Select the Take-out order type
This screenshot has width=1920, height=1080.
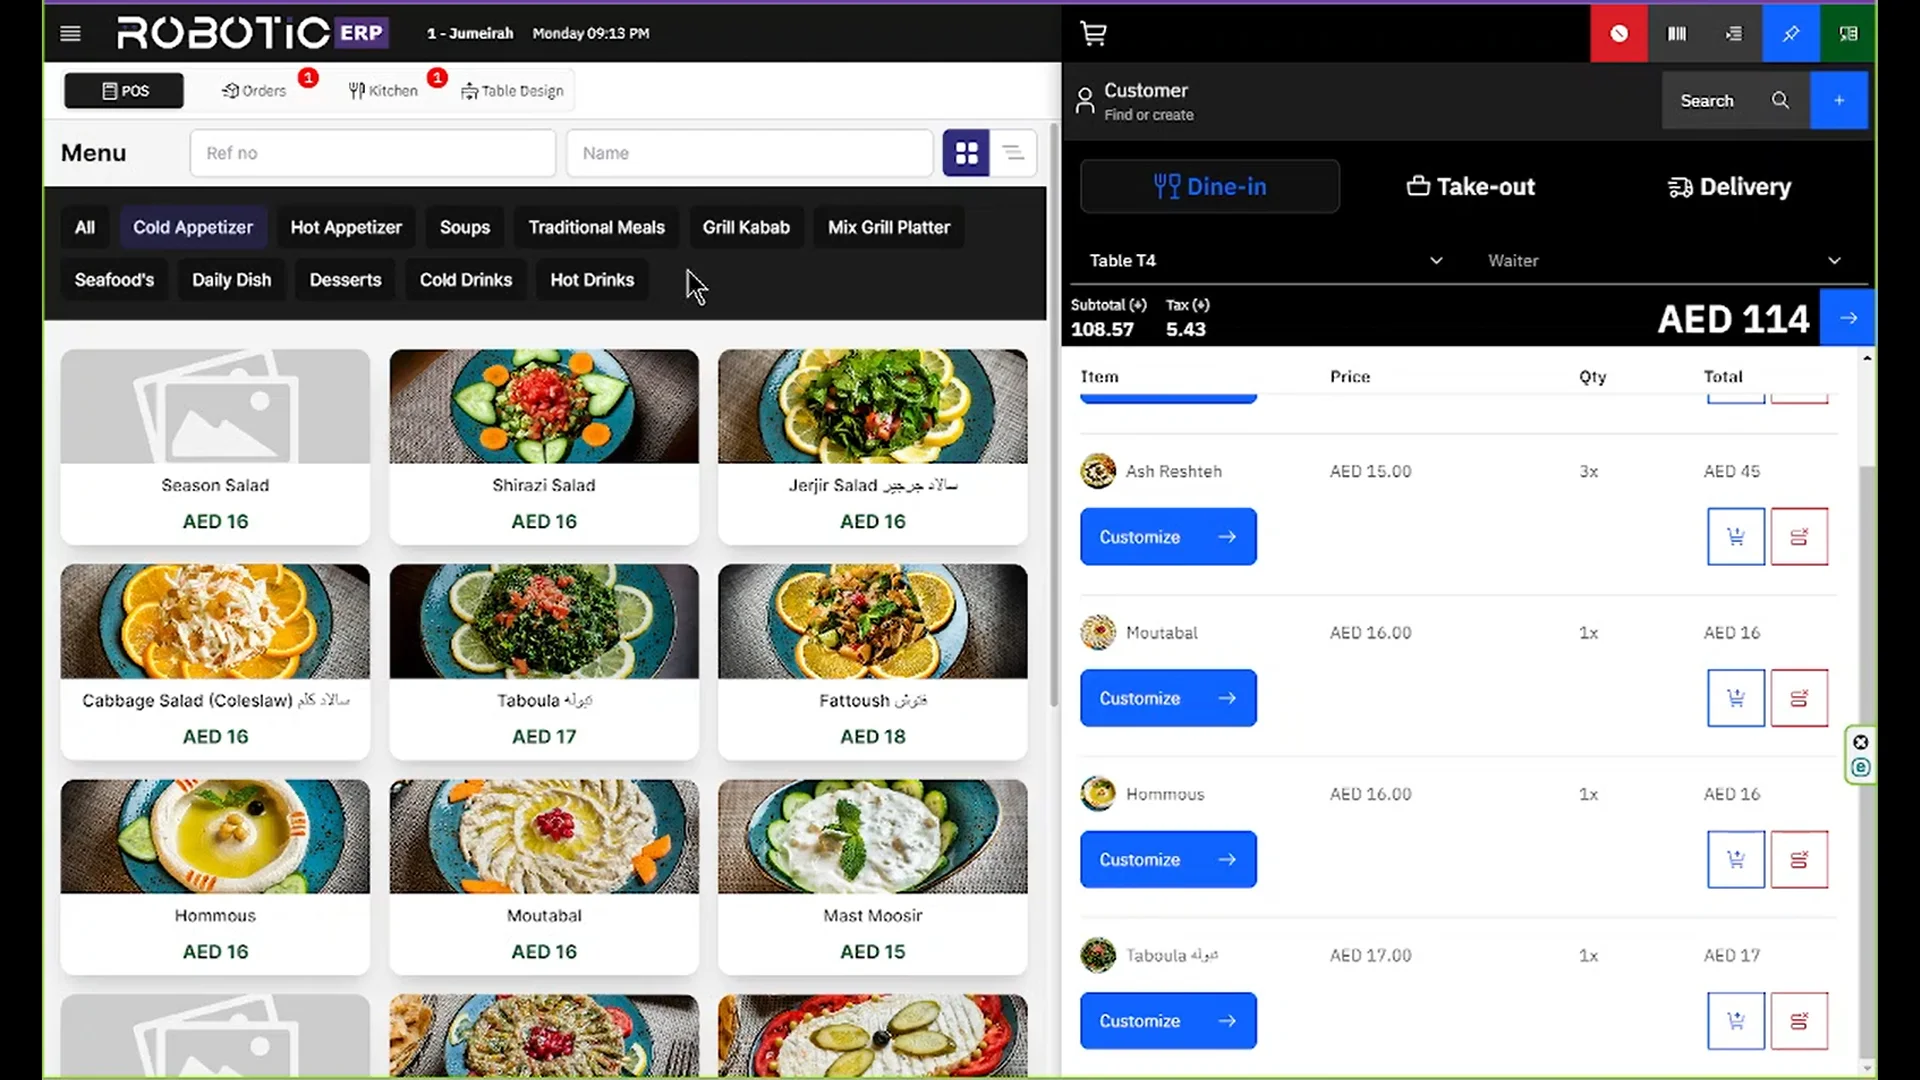click(x=1470, y=186)
